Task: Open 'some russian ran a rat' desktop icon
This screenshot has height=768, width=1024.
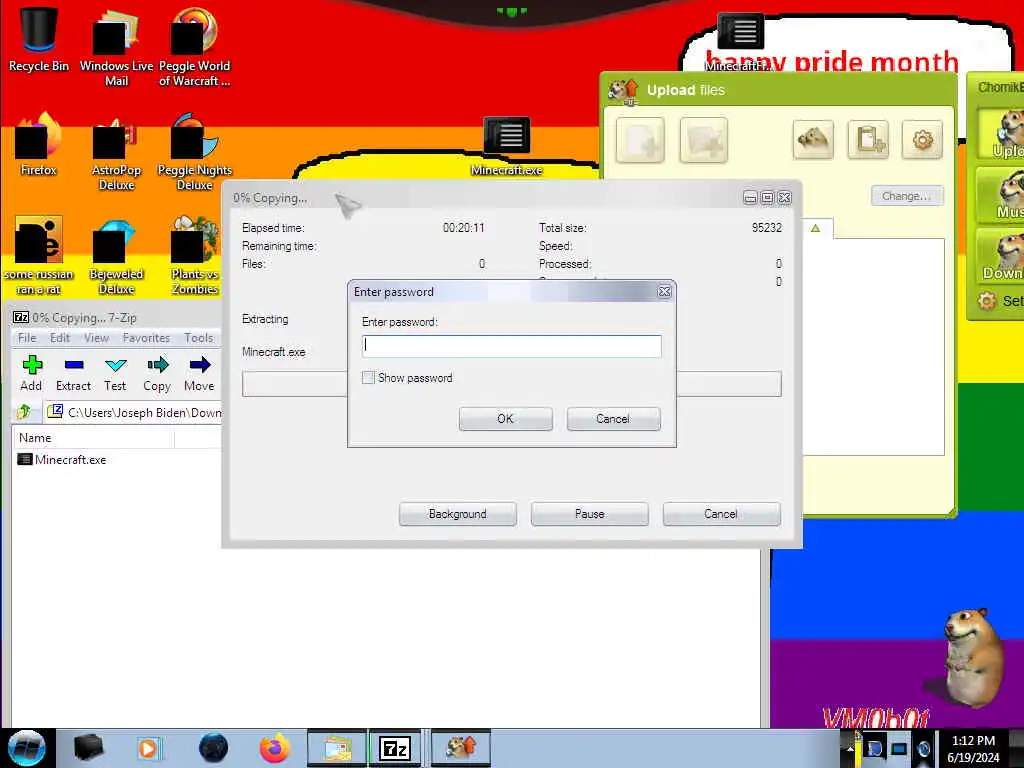Action: (x=39, y=255)
